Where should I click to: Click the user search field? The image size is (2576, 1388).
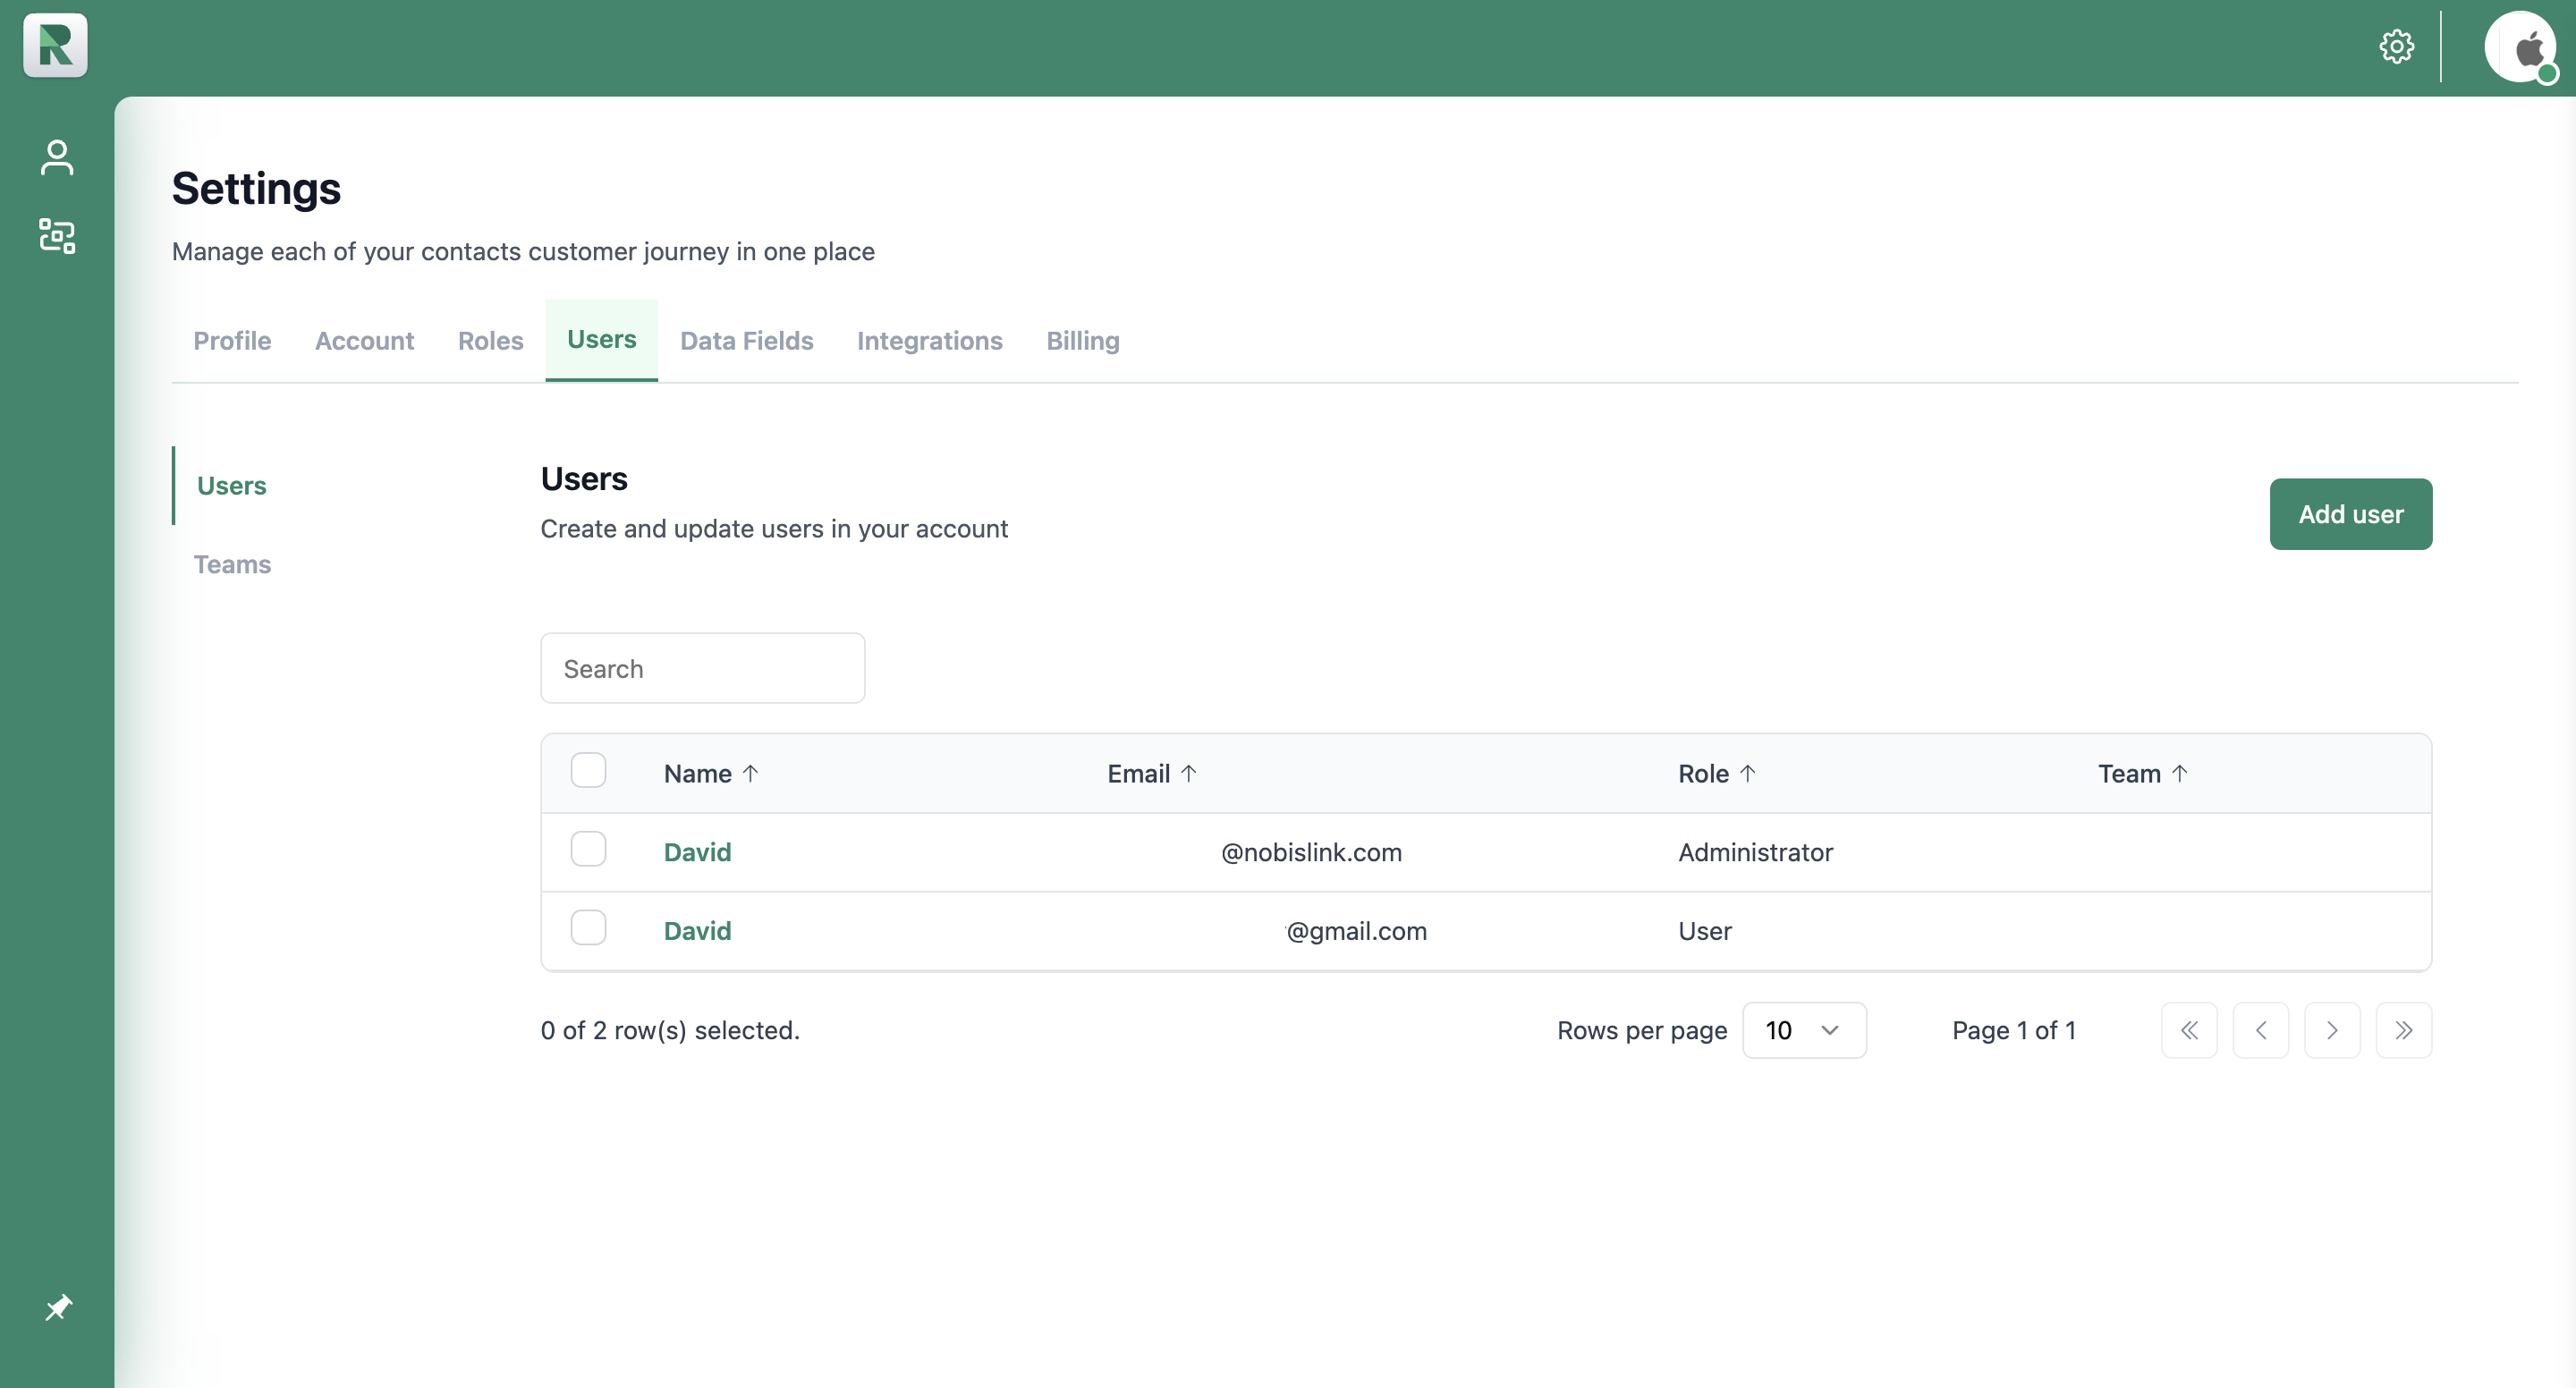pyautogui.click(x=702, y=668)
